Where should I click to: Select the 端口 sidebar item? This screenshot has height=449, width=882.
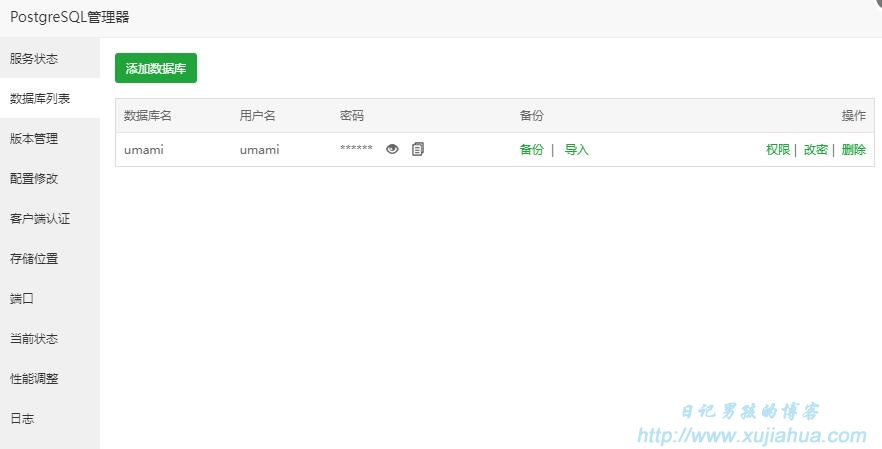coord(50,298)
